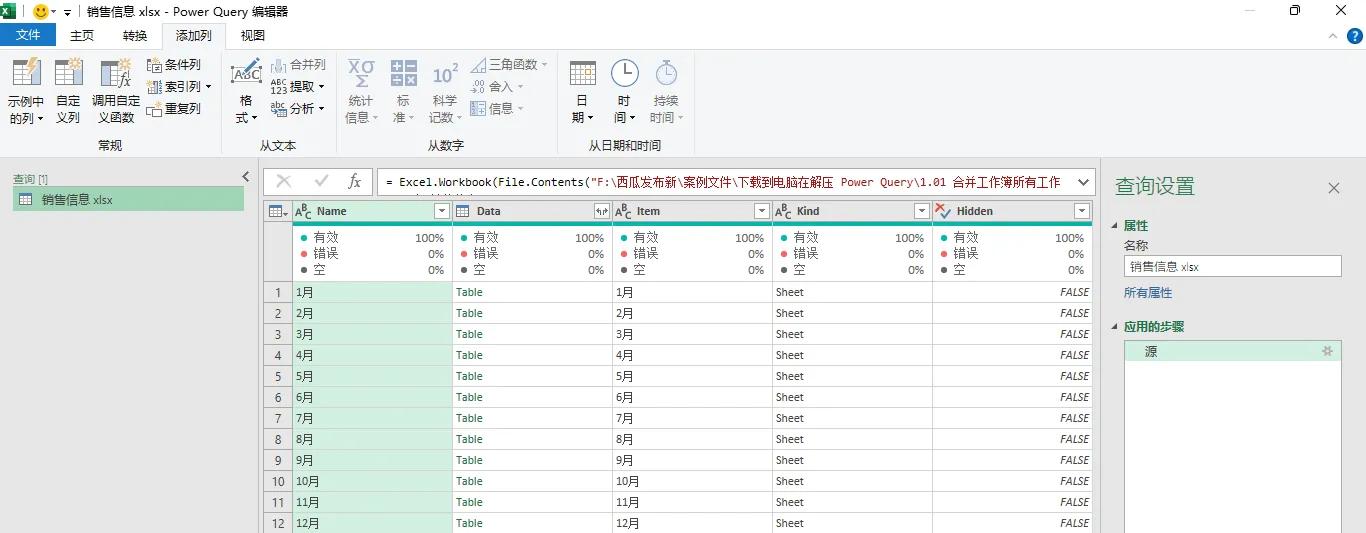Open the 持续时间 duration menu

[x=666, y=91]
